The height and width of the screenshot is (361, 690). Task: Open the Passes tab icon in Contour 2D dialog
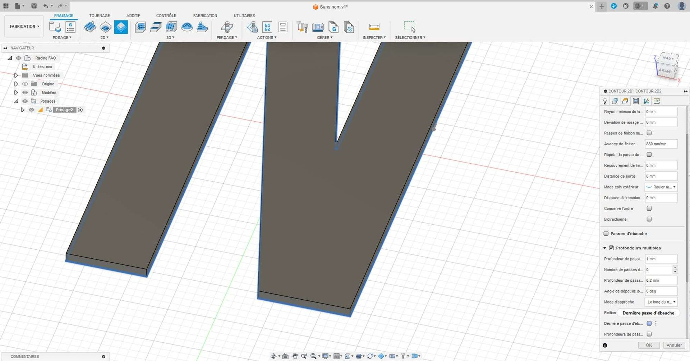coord(636,101)
